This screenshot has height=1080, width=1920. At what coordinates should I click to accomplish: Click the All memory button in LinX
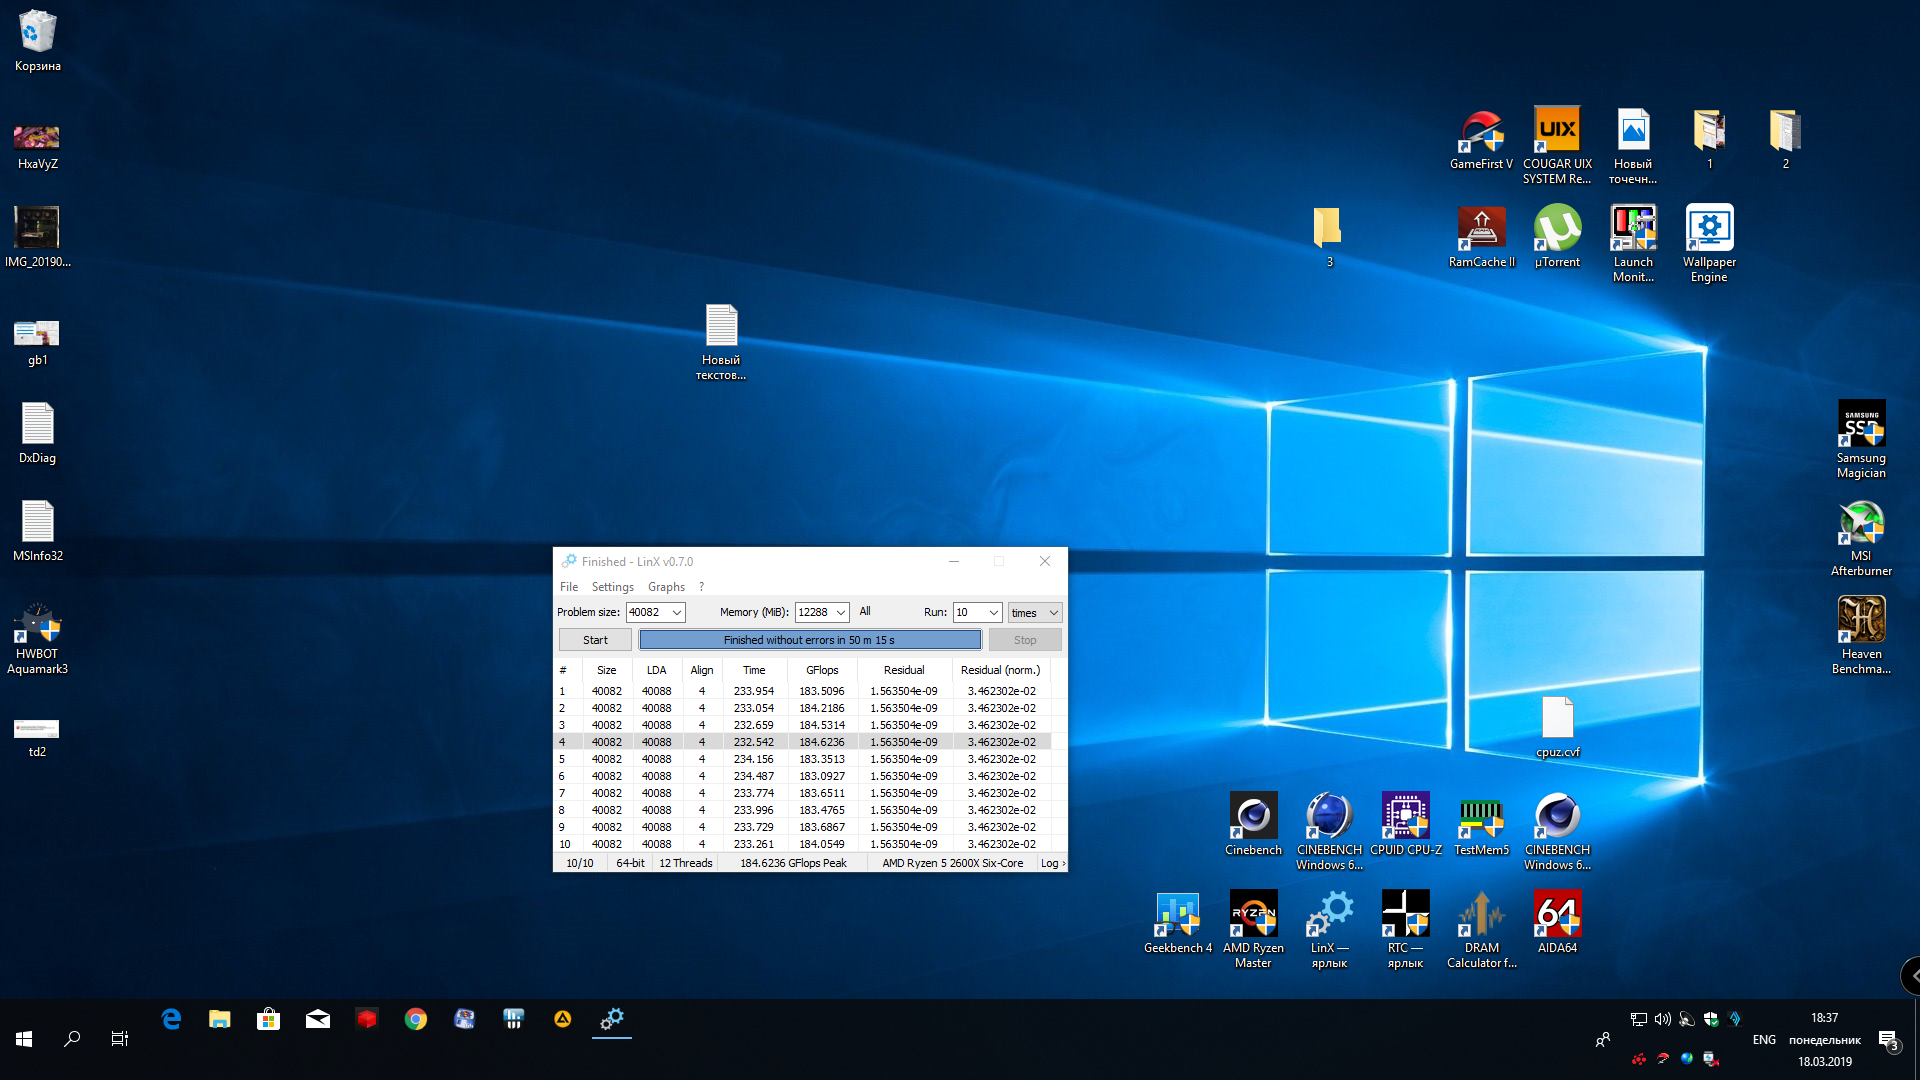865,612
